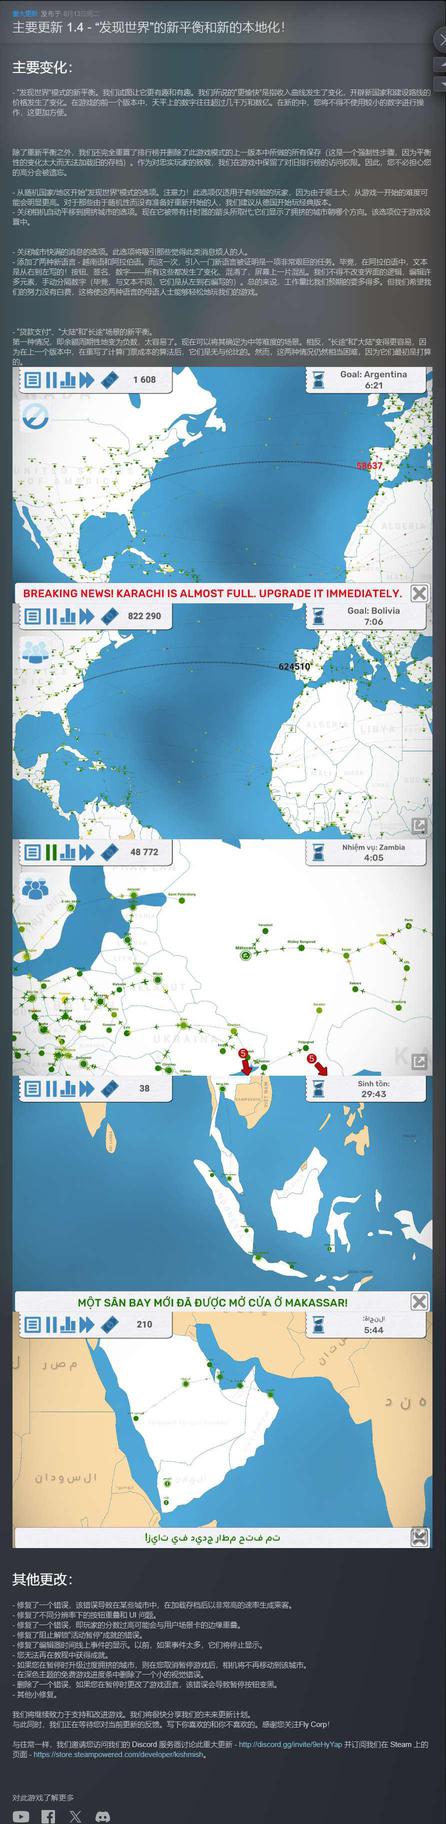446x1824 pixels.
Task: Close the green Arabic news banner
Action: coord(420,1536)
